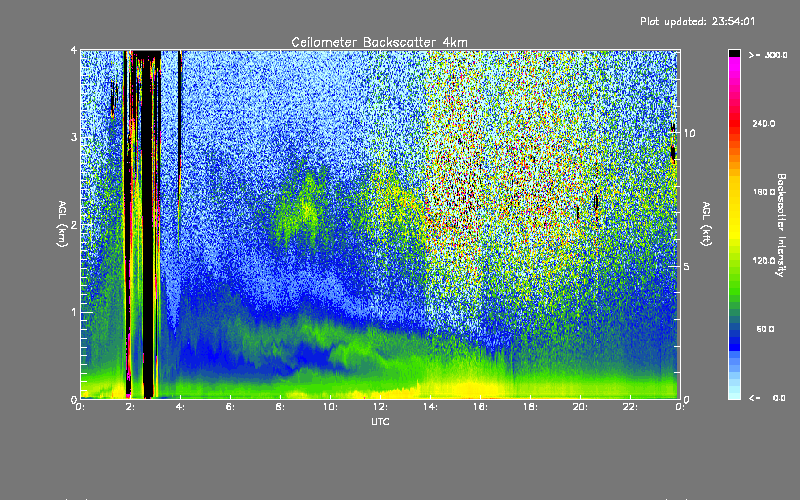Viewport: 800px width, 500px height.
Task: Click the '1' tick on AGL (km) axis
Action: [x=74, y=312]
